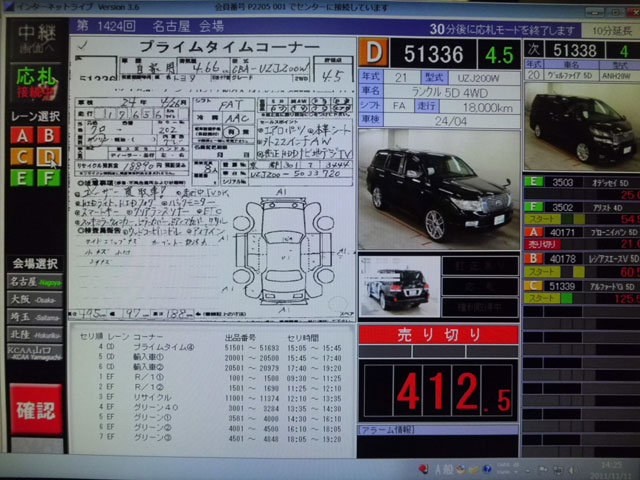Click the taskbar language bar あ般 indicator
Viewport: 640px width, 480px height.
(444, 469)
